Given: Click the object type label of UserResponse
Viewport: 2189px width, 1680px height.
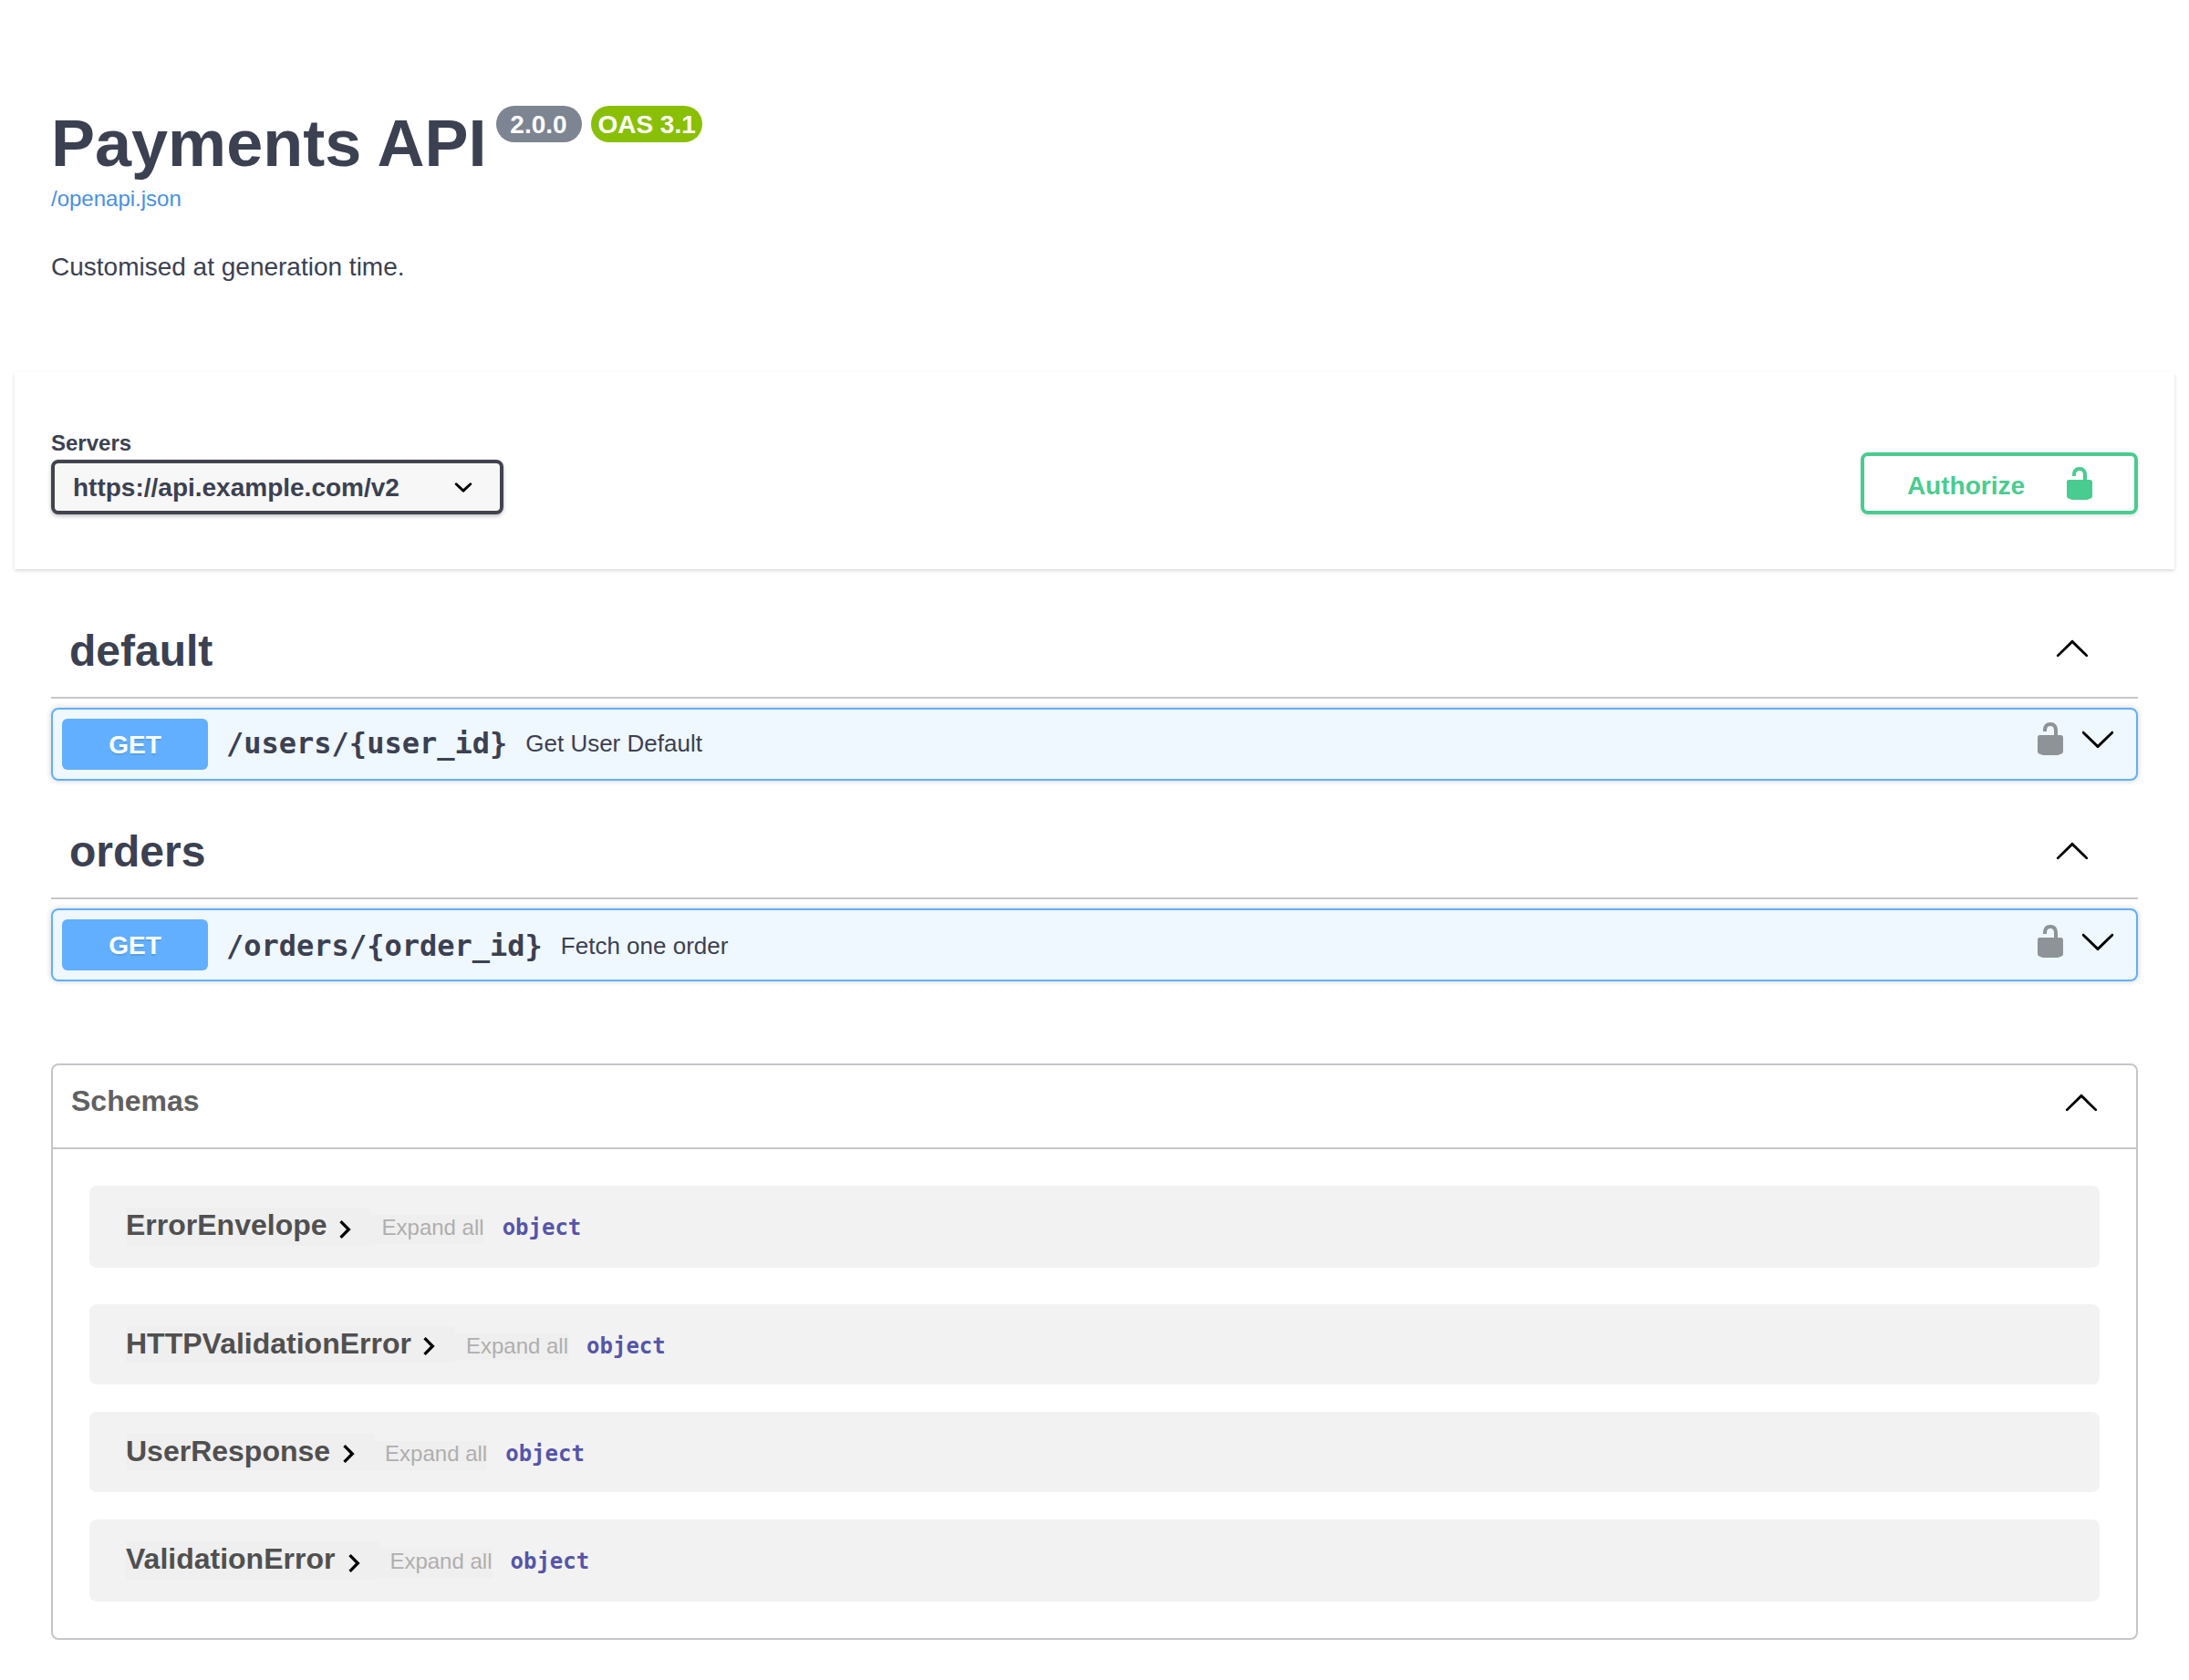Looking at the screenshot, I should pyautogui.click(x=544, y=1454).
